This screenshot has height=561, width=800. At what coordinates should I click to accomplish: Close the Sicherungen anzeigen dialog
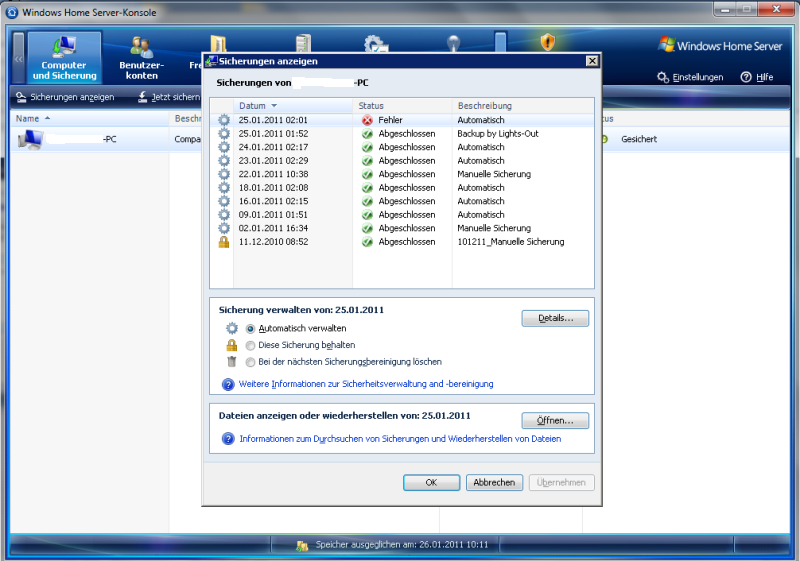tap(592, 61)
